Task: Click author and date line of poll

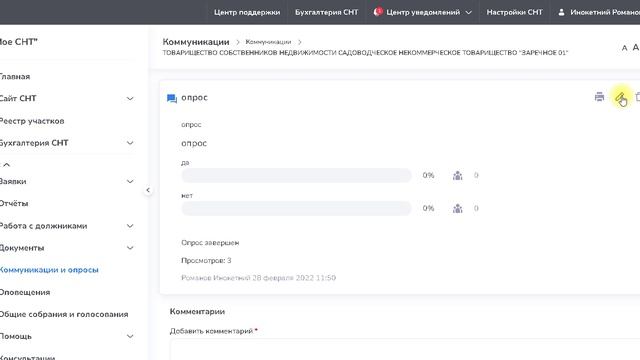Action: pyautogui.click(x=258, y=278)
